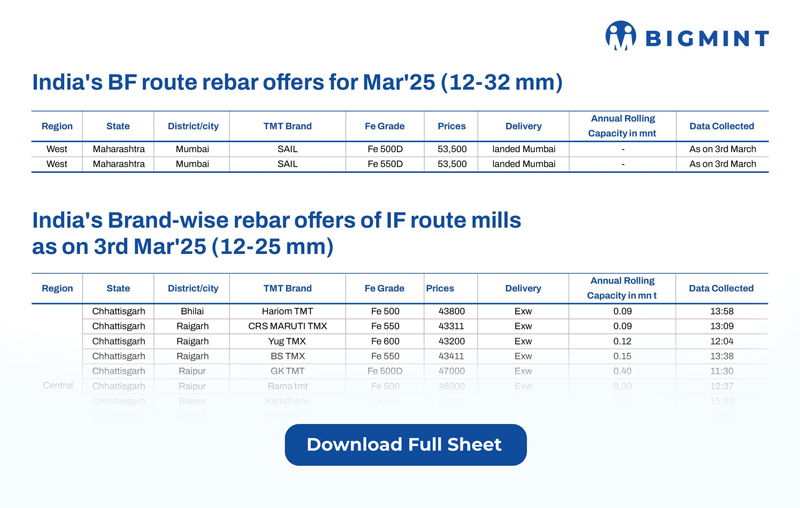Image resolution: width=800 pixels, height=508 pixels.
Task: Click the Bhilai district cell
Action: [192, 311]
